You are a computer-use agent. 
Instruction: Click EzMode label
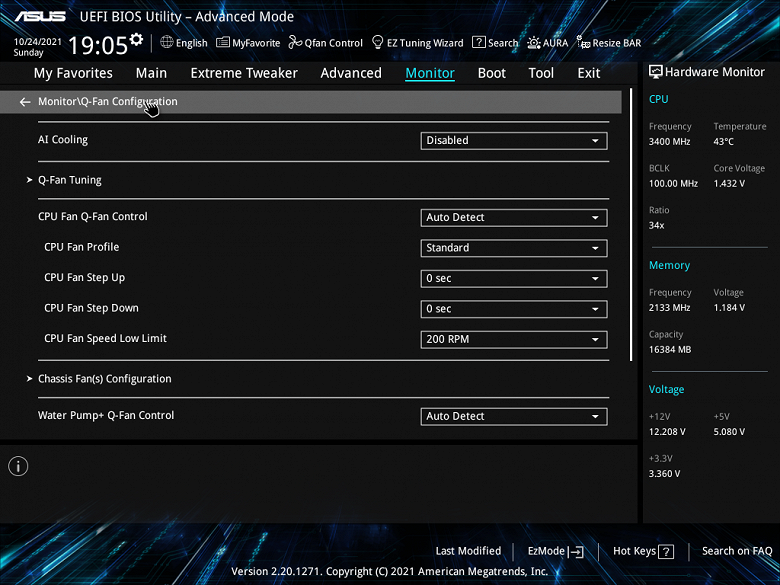tap(546, 551)
